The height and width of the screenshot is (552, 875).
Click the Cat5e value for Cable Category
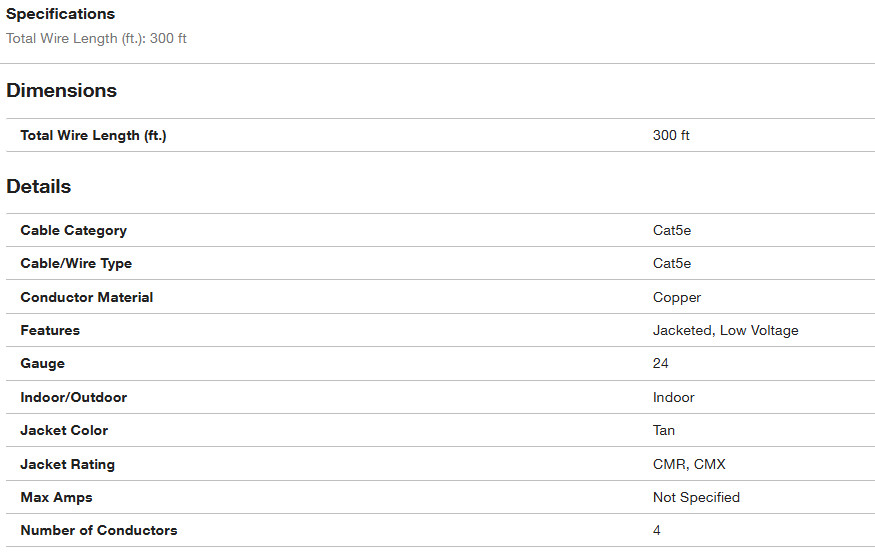(672, 231)
